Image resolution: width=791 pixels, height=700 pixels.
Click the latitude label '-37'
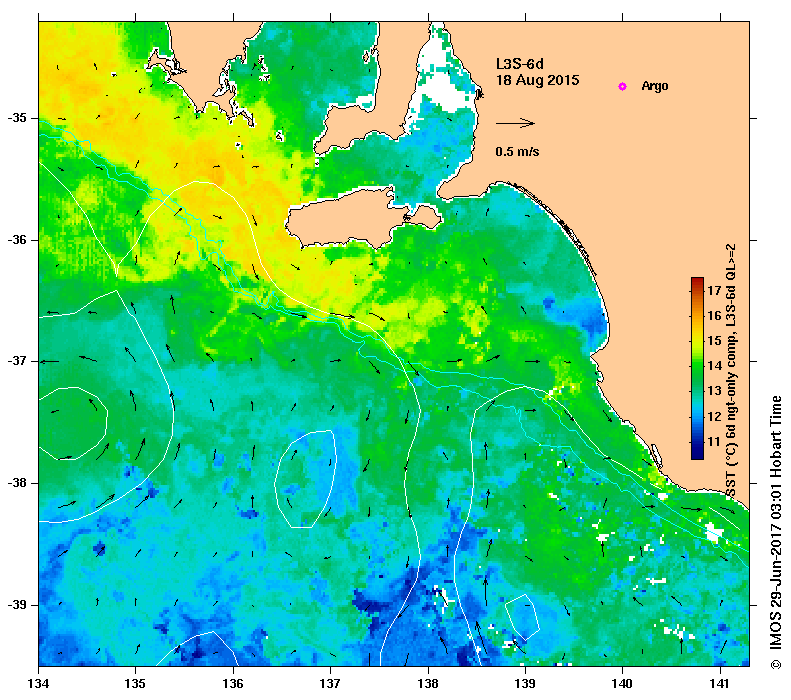17,361
